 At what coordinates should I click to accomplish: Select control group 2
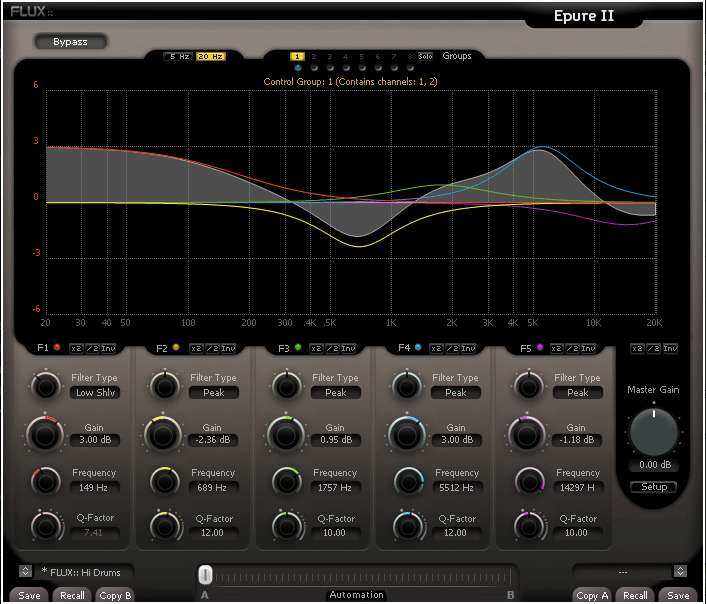click(313, 56)
